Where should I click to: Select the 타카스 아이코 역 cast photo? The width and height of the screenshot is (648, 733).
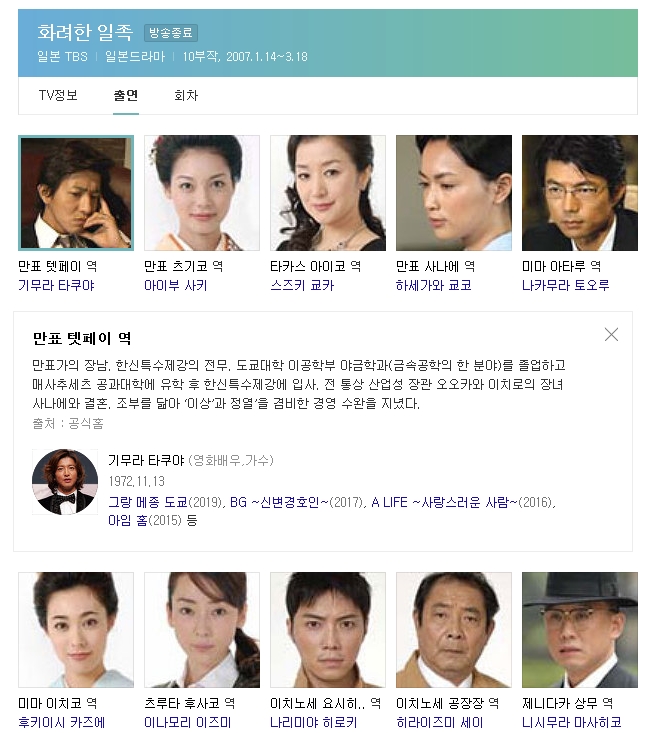coord(328,193)
